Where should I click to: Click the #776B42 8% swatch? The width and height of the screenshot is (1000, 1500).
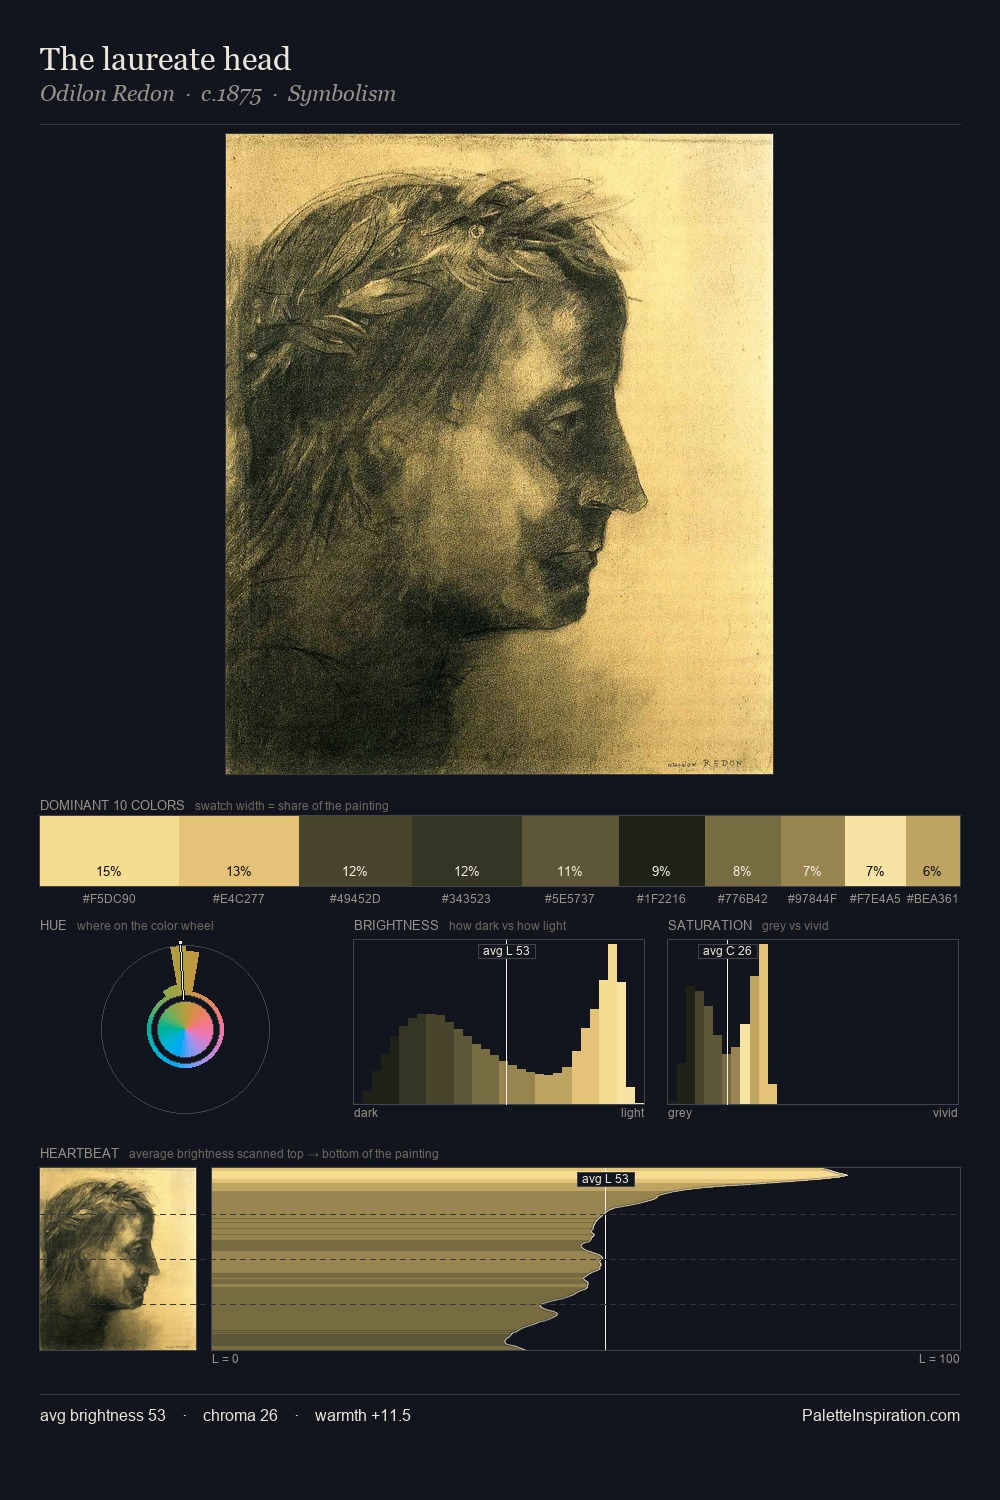(743, 851)
